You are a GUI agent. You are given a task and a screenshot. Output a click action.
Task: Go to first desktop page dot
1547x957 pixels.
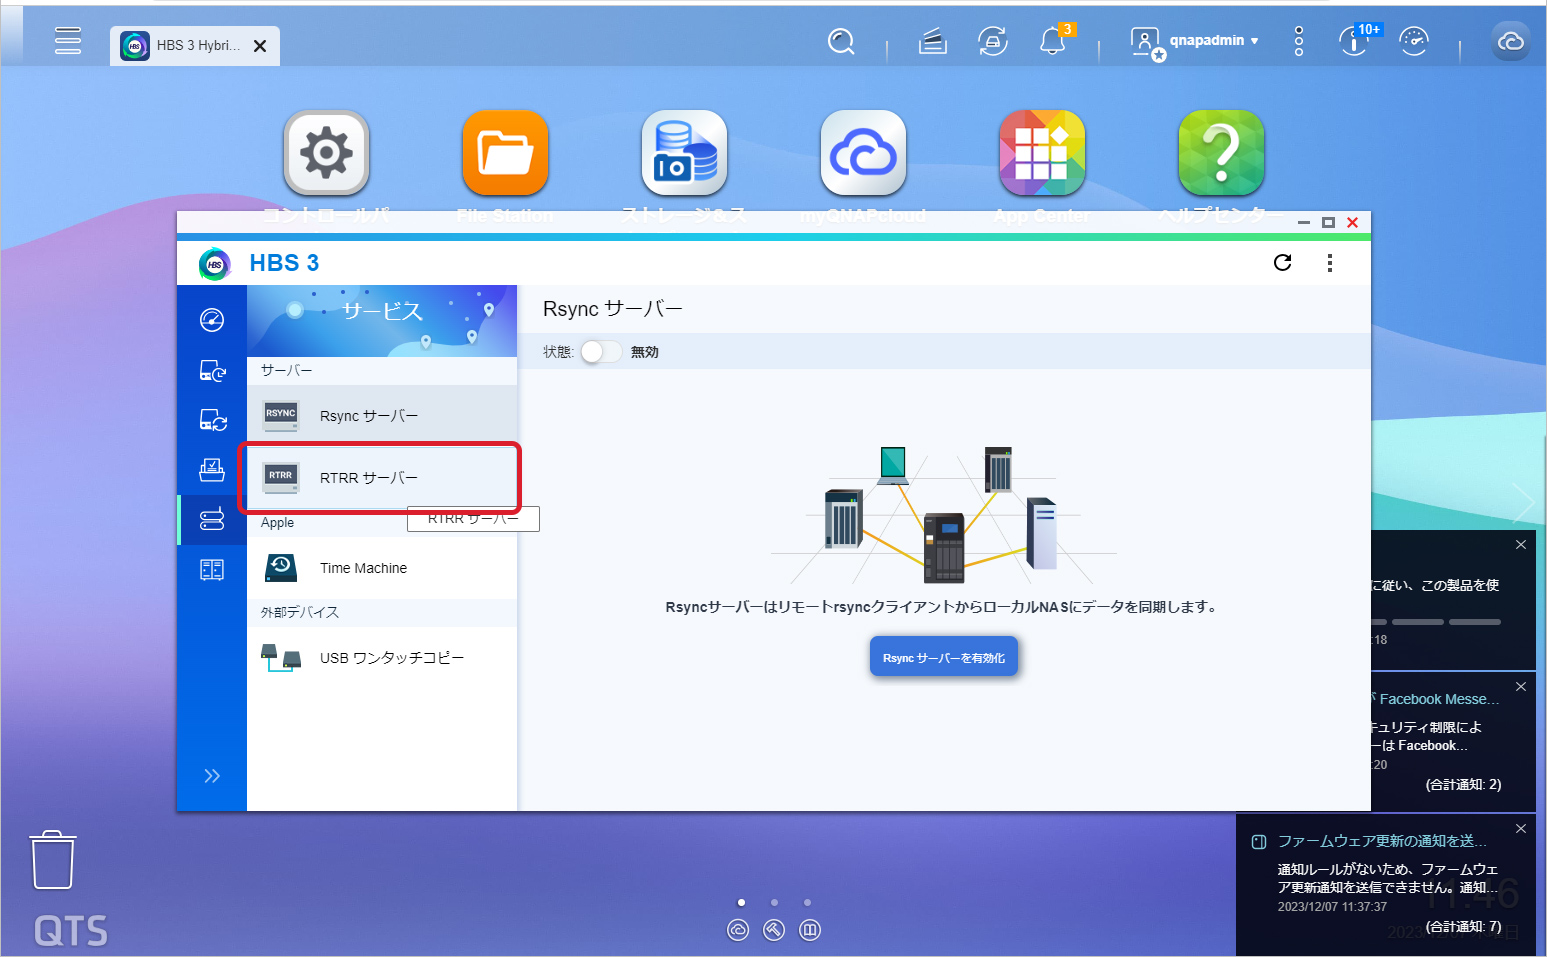(741, 902)
